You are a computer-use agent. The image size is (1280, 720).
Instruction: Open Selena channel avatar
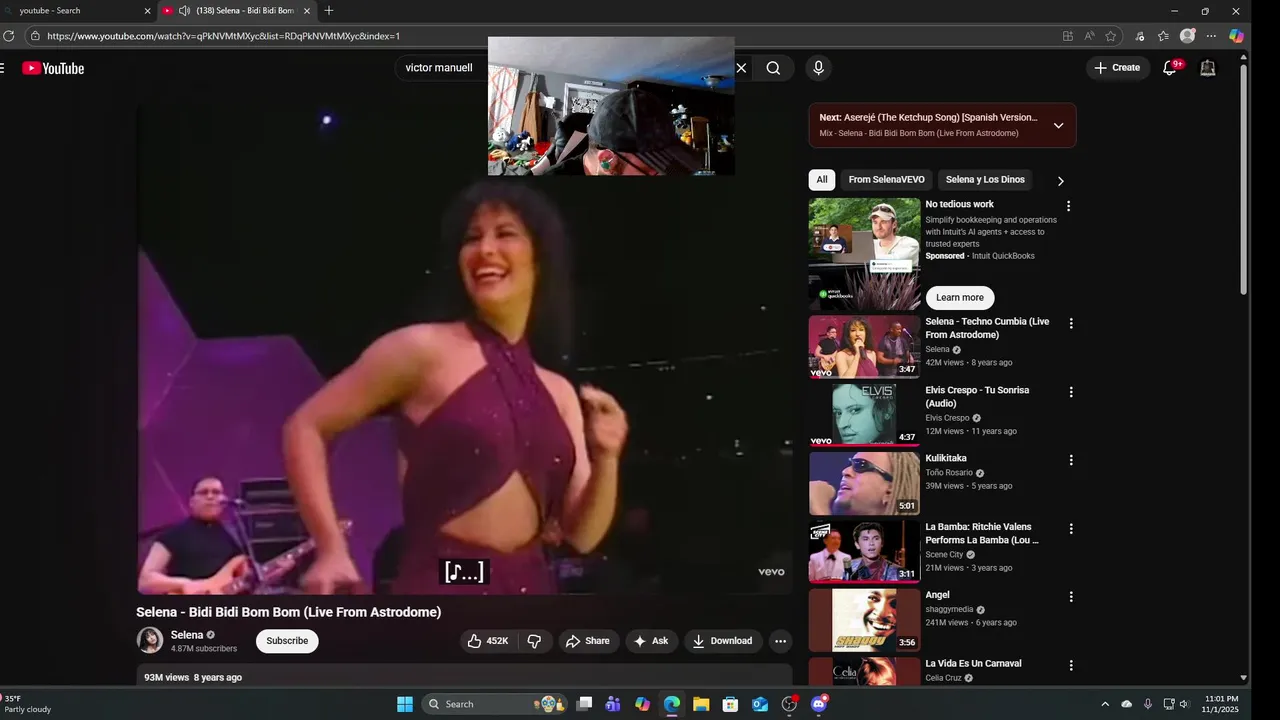coord(150,640)
